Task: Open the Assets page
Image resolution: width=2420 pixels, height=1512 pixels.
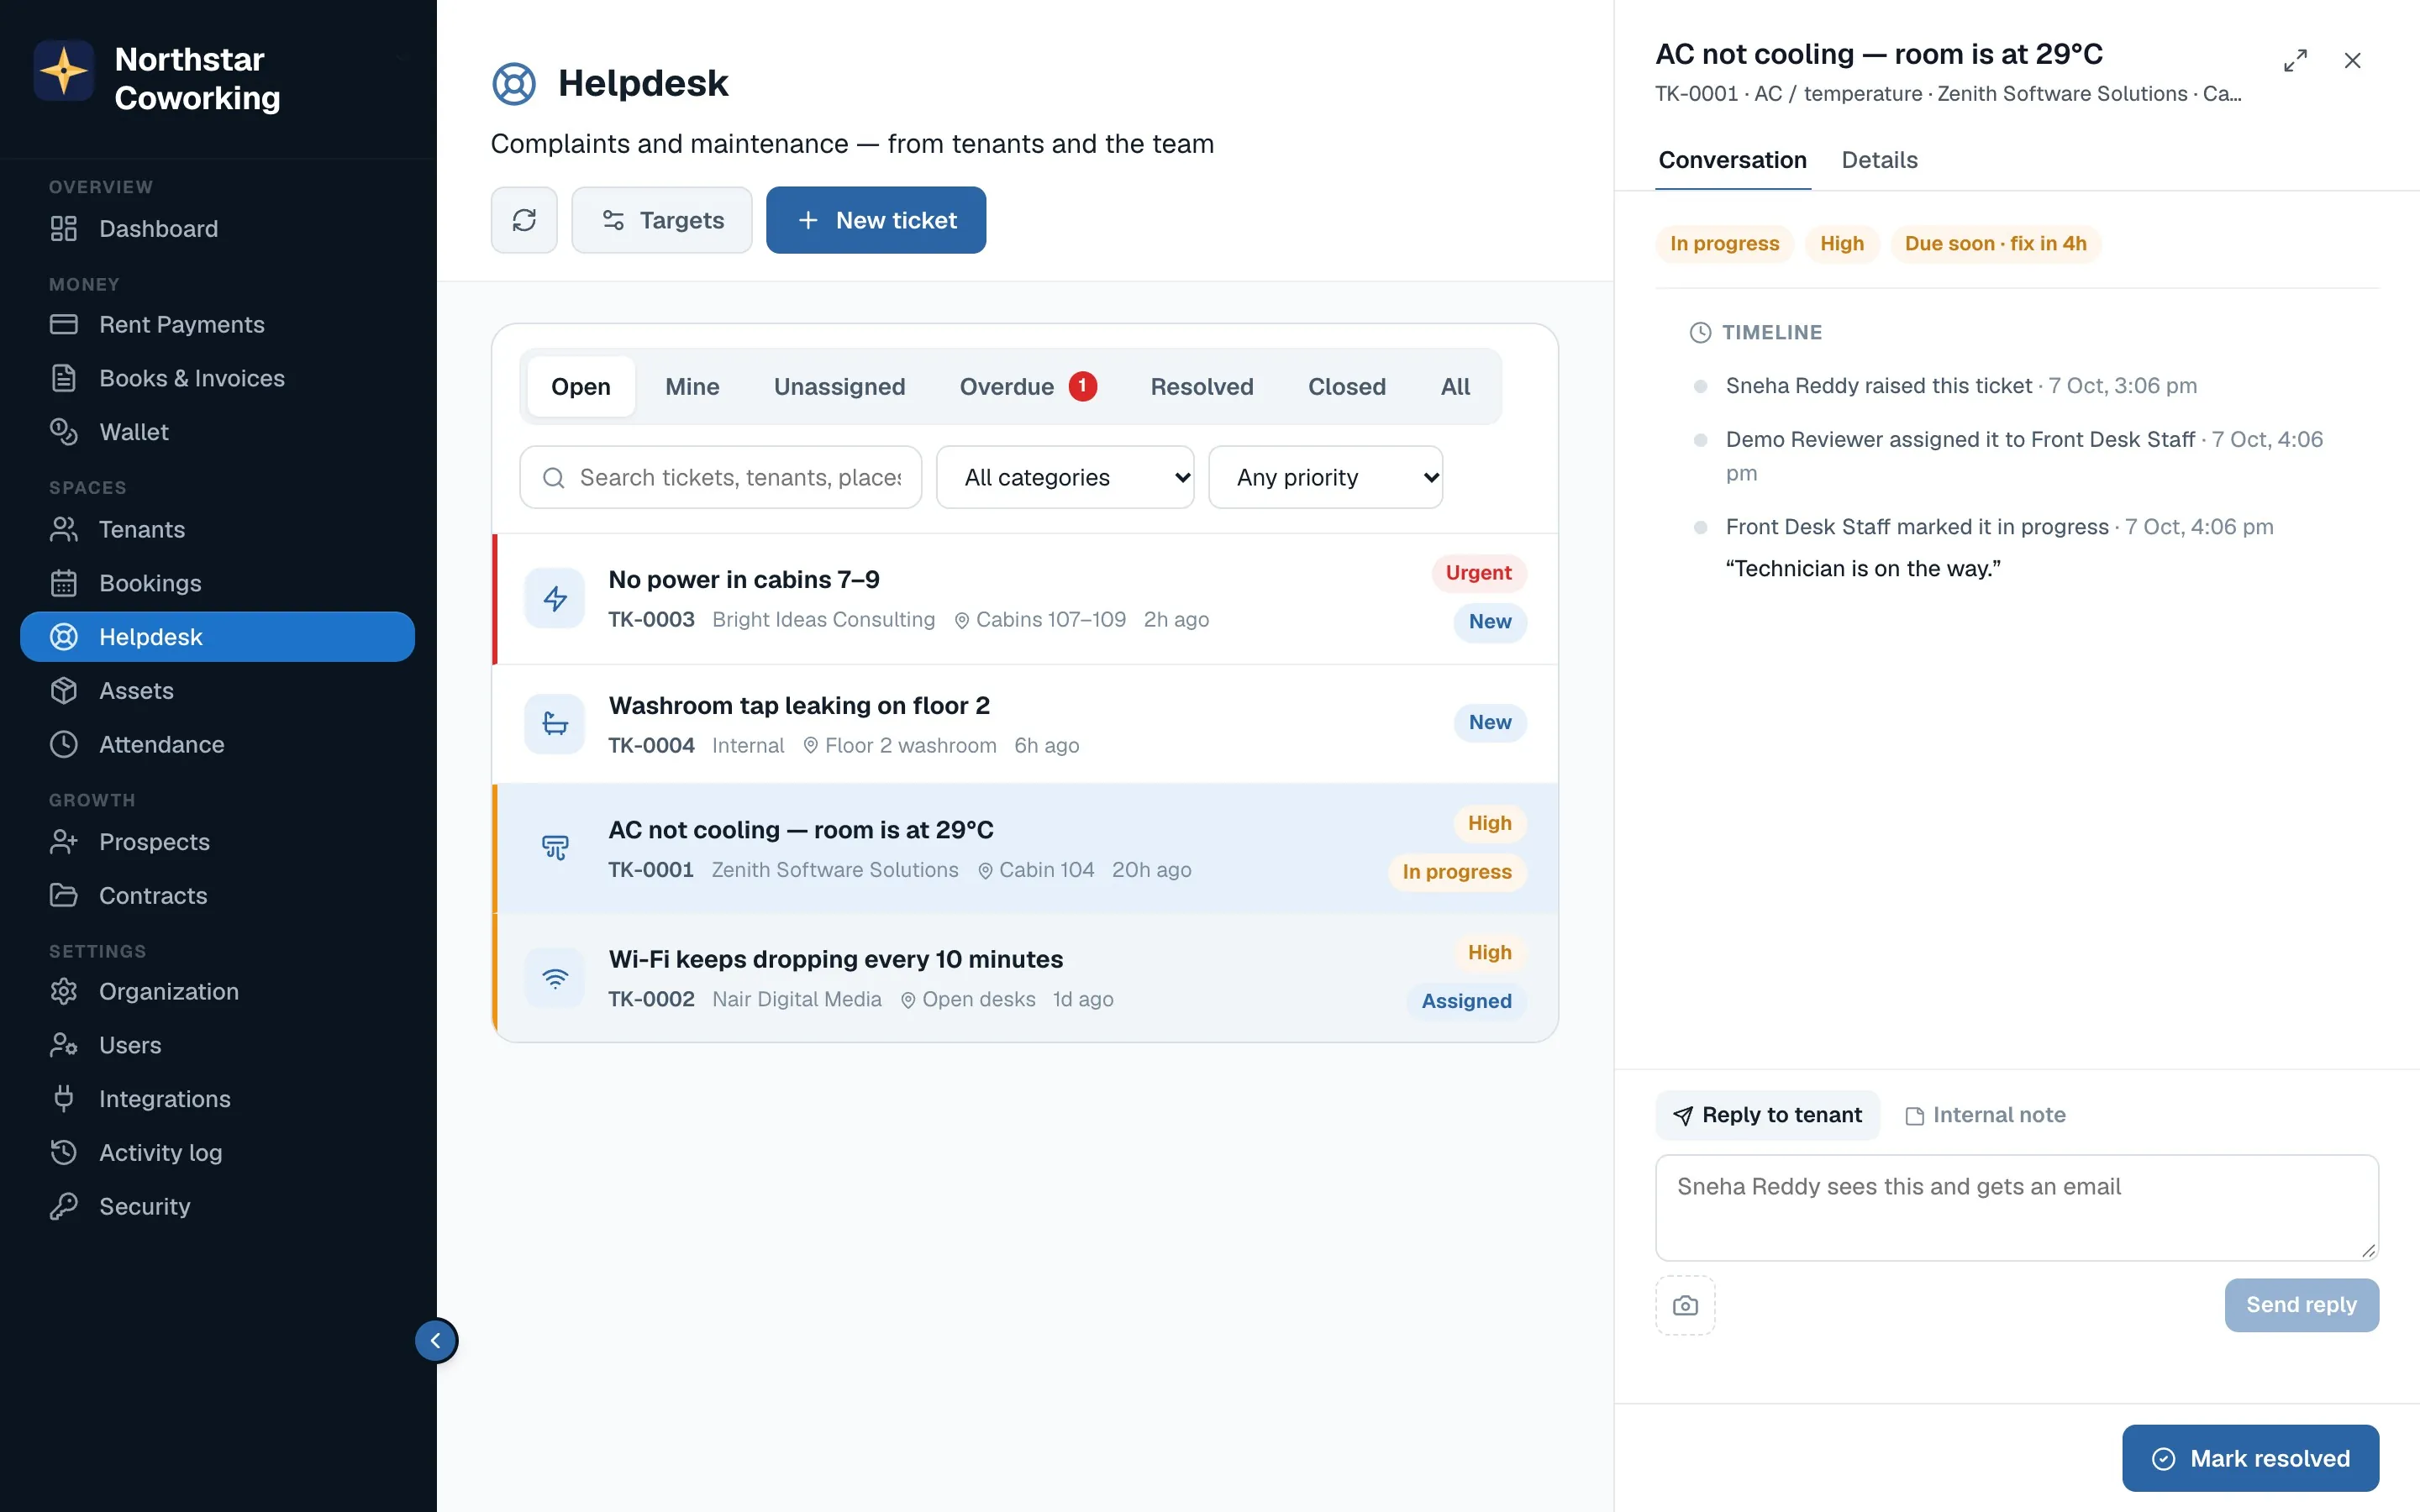Action: tap(218, 691)
